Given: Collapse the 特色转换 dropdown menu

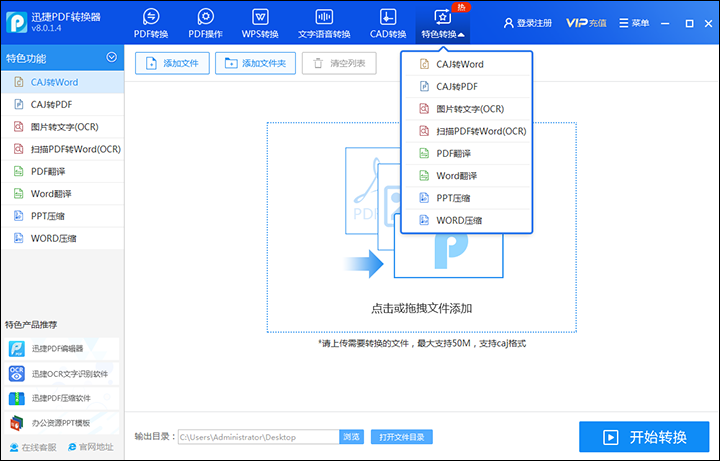Looking at the screenshot, I should pos(443,23).
